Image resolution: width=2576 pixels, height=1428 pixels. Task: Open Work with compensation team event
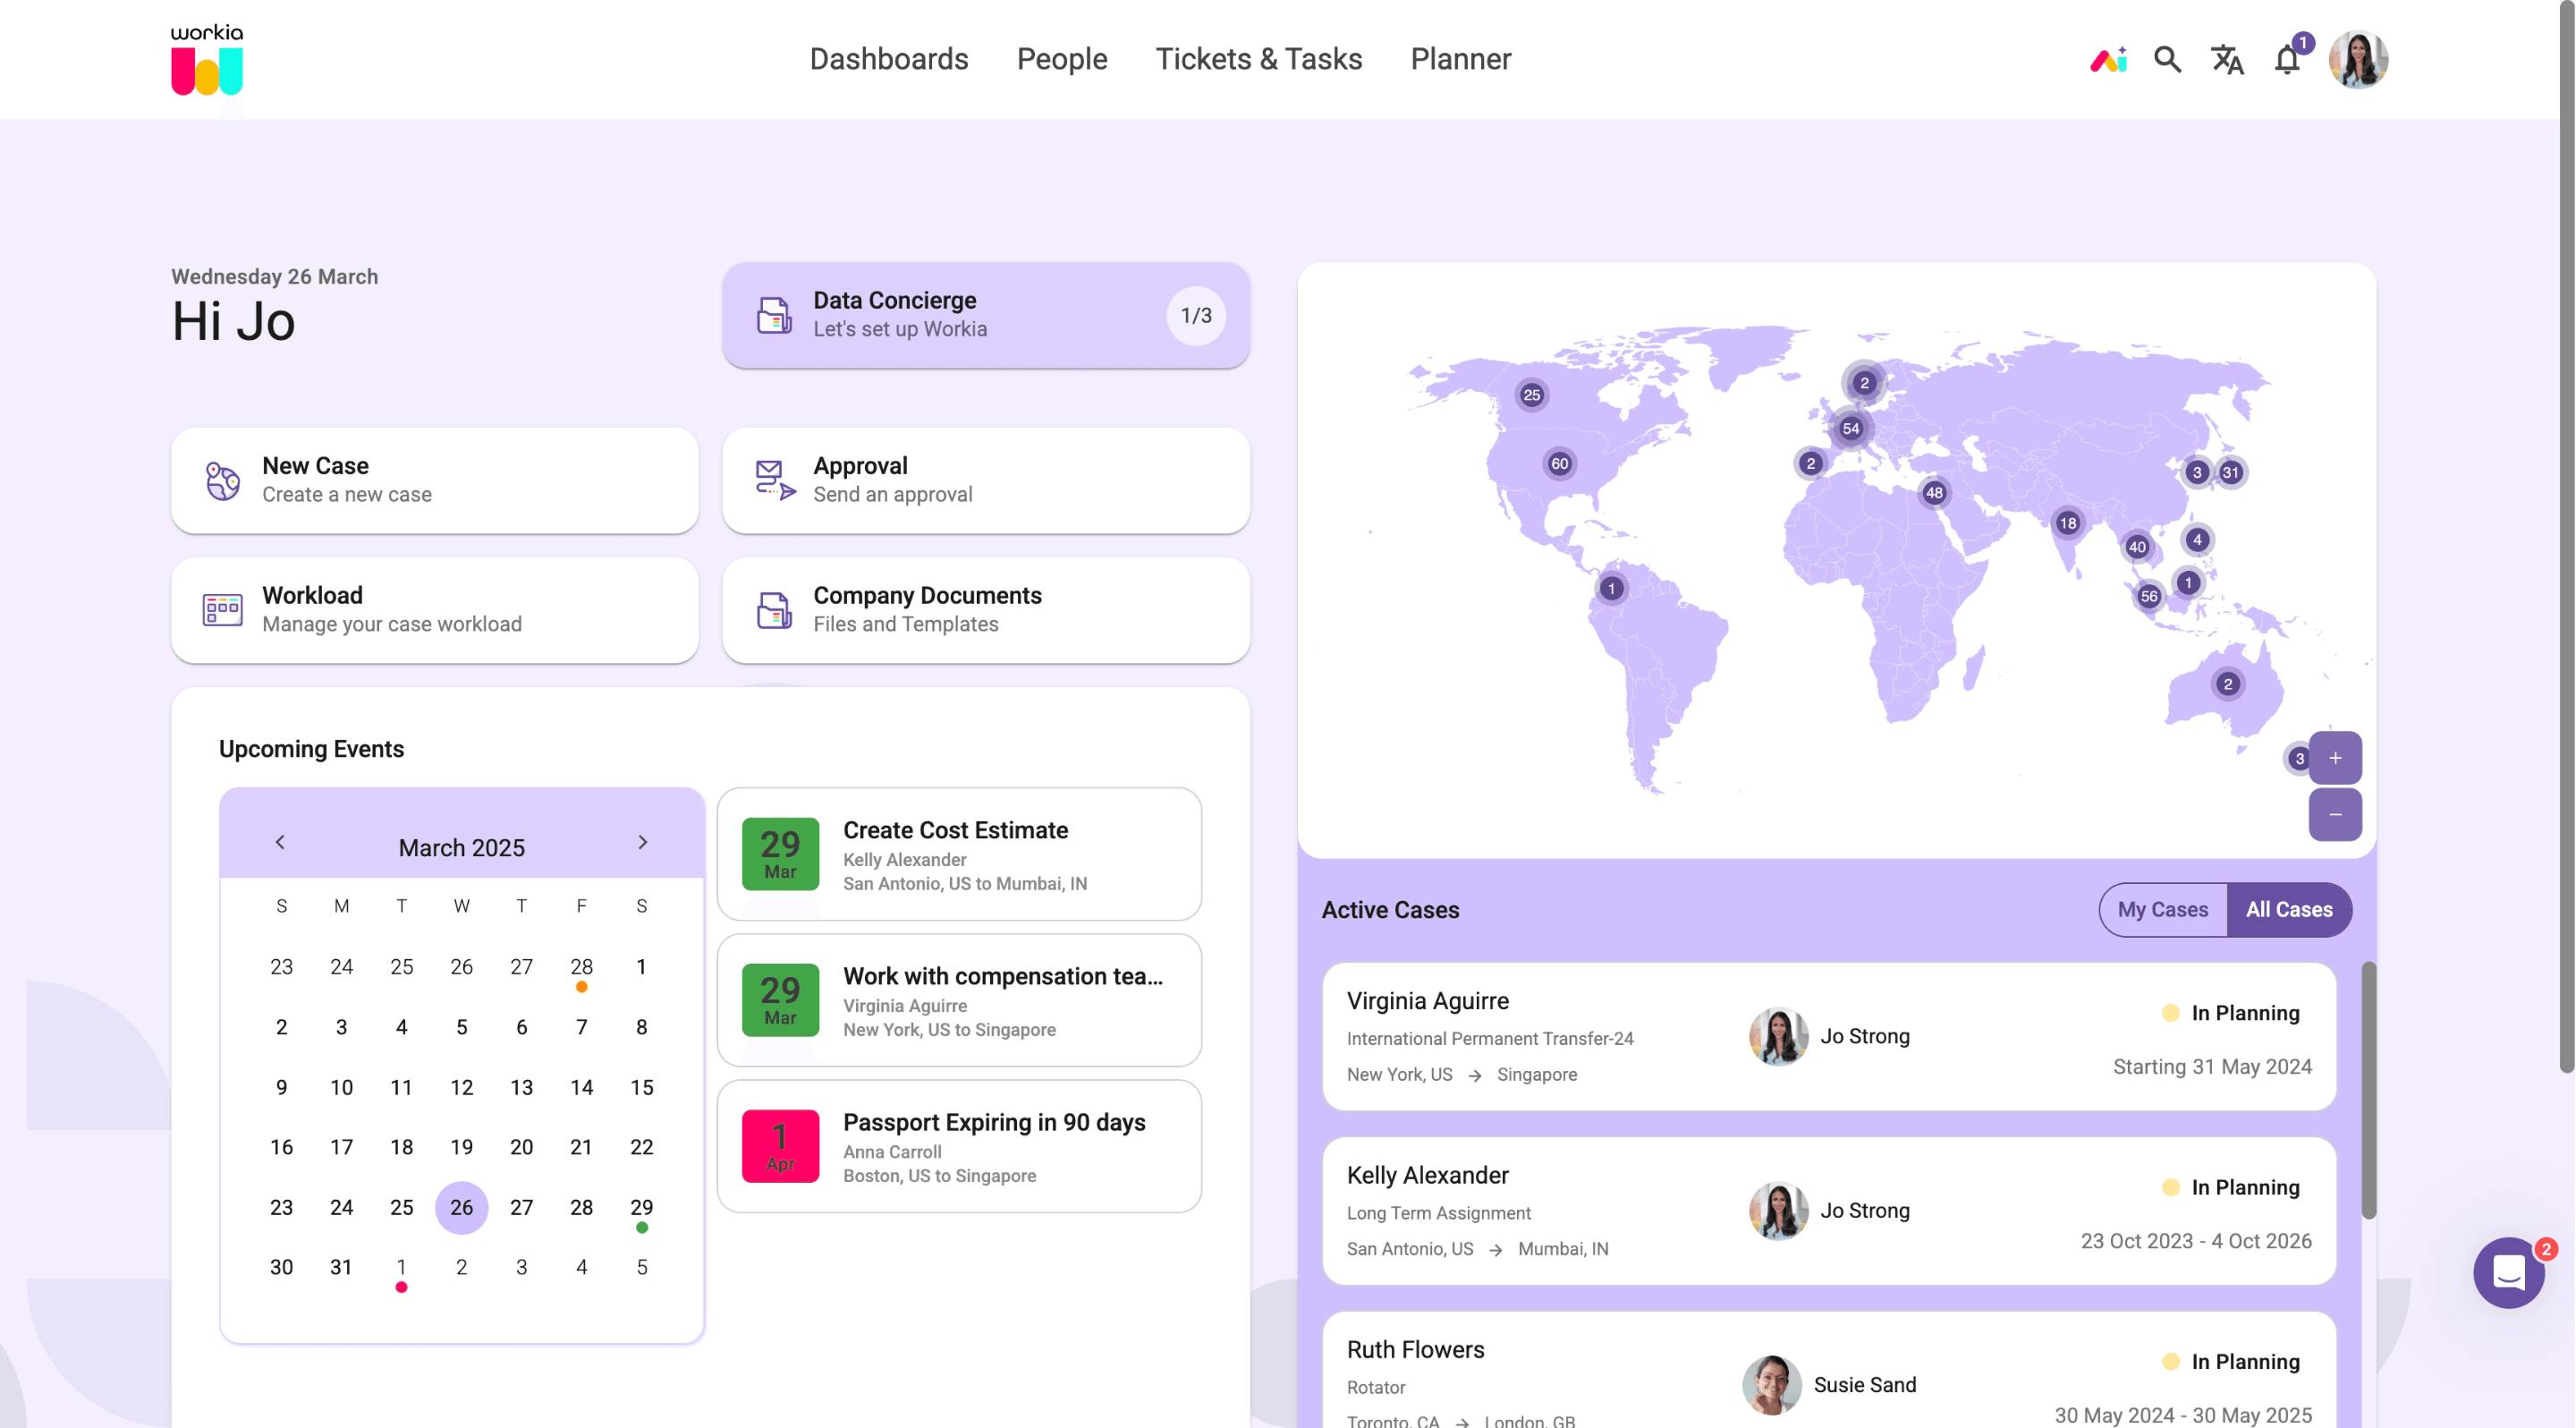[959, 1000]
